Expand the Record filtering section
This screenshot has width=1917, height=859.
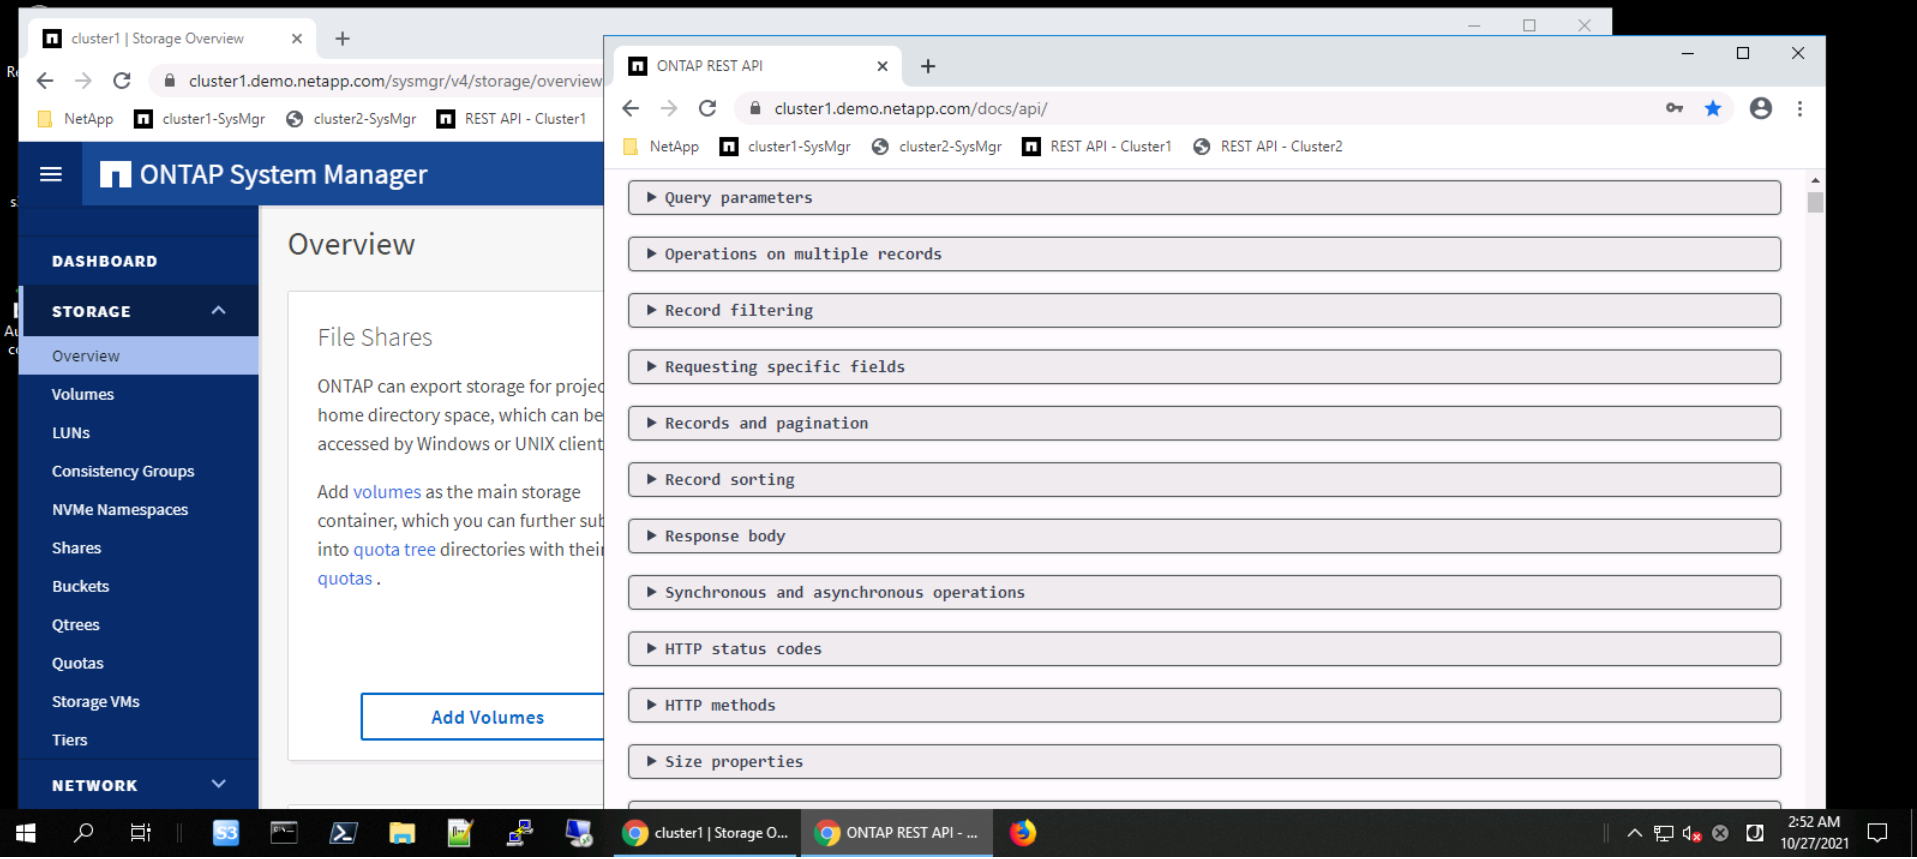point(1204,310)
